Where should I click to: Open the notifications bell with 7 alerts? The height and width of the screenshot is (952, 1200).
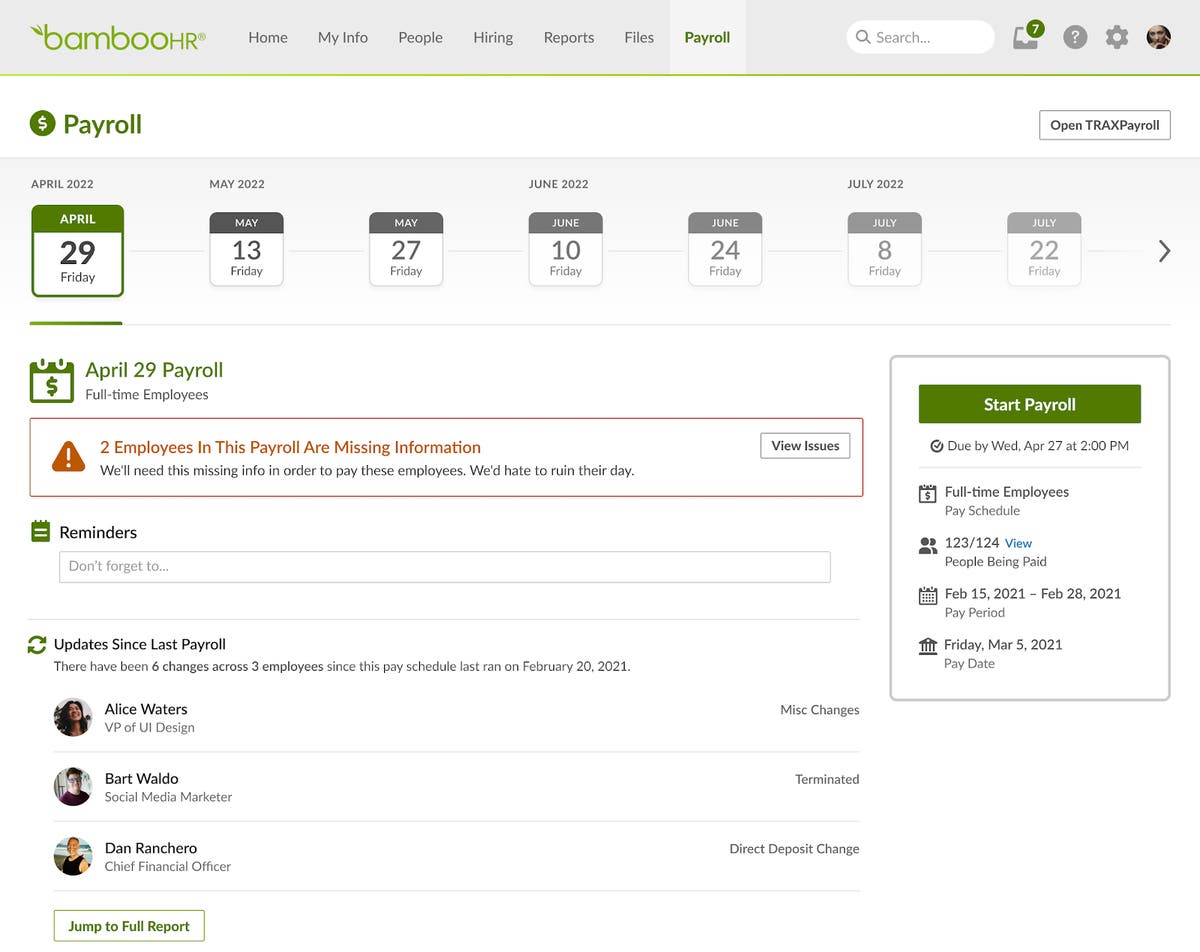pos(1025,37)
